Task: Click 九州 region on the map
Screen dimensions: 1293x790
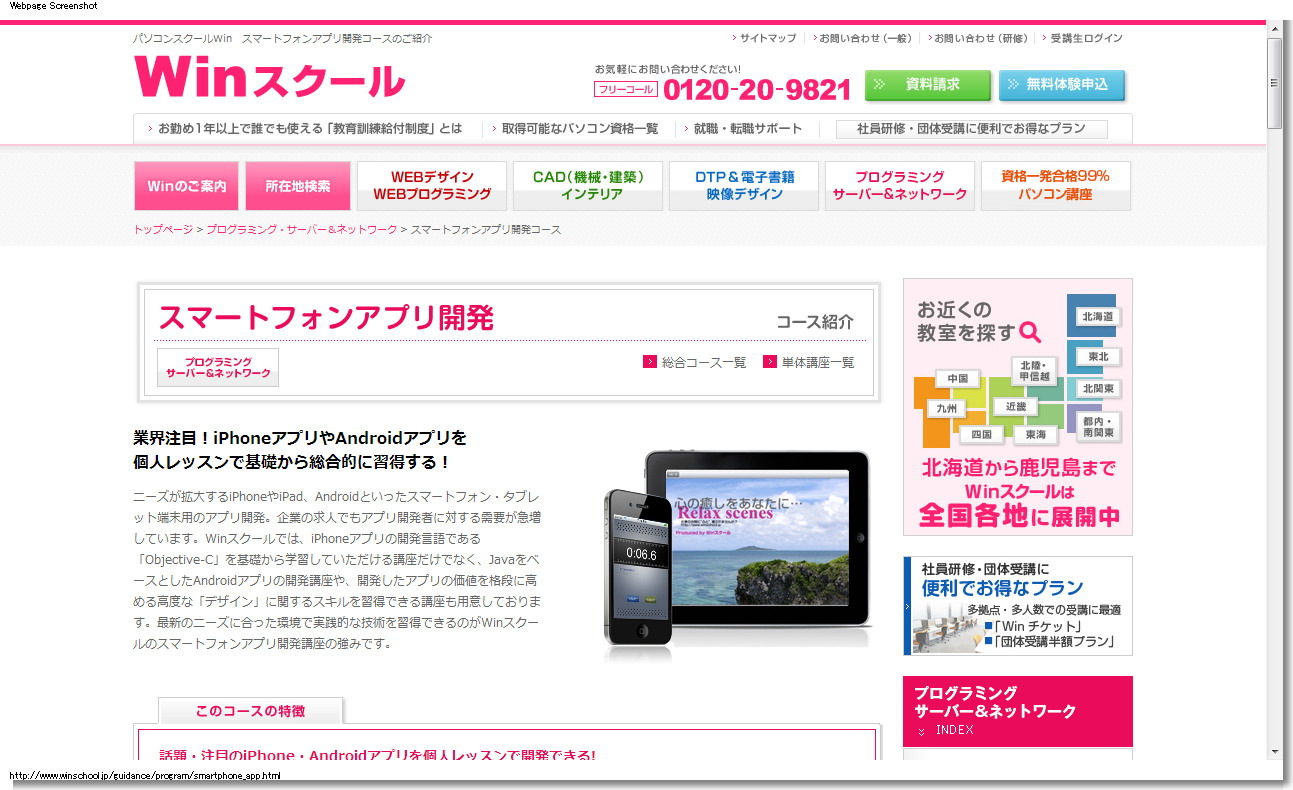Action: coord(947,408)
